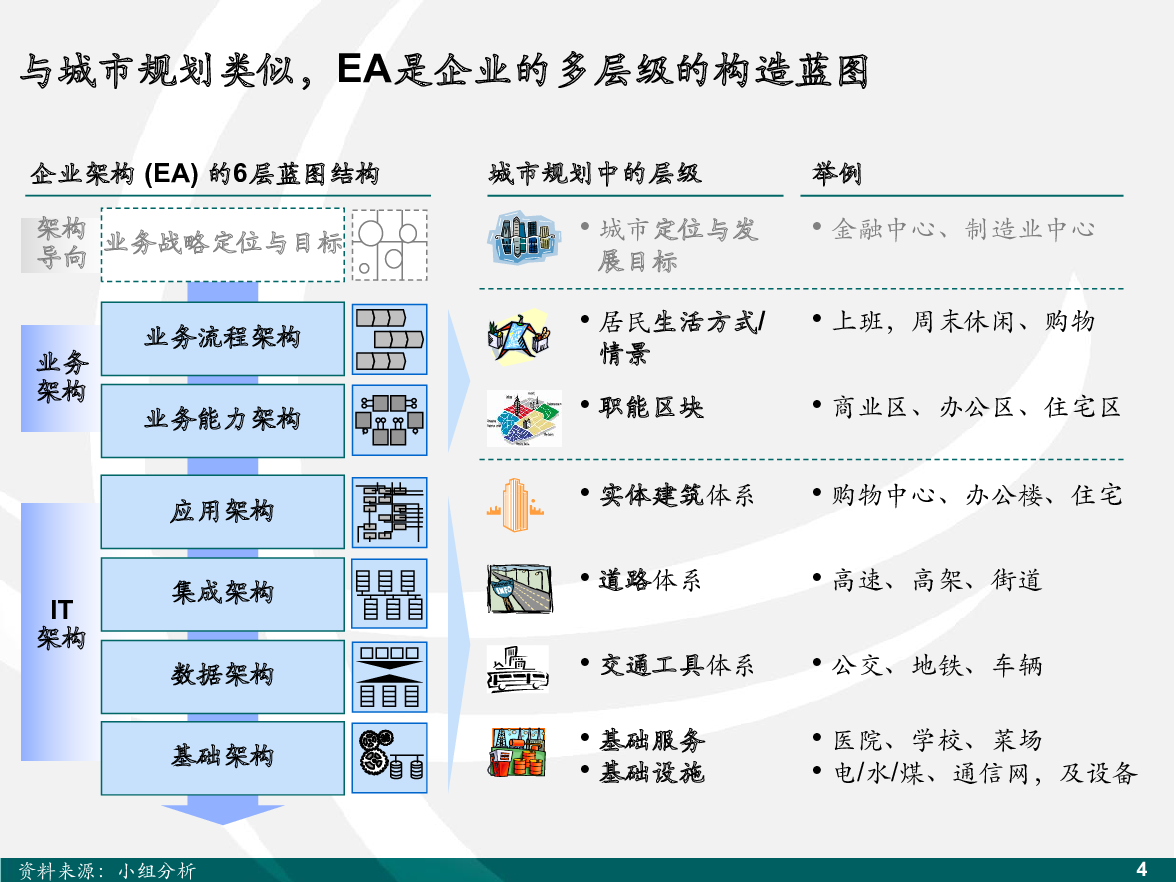Click the 城市规划中的层级 column heading
Viewport: 1176px width, 882px height.
pyautogui.click(x=594, y=174)
